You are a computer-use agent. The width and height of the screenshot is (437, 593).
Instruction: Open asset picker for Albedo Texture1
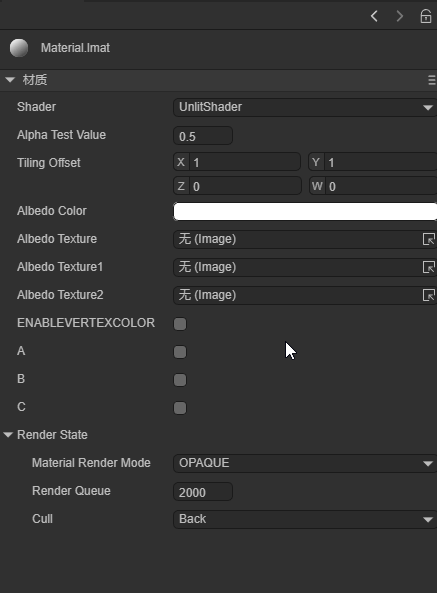tap(429, 267)
